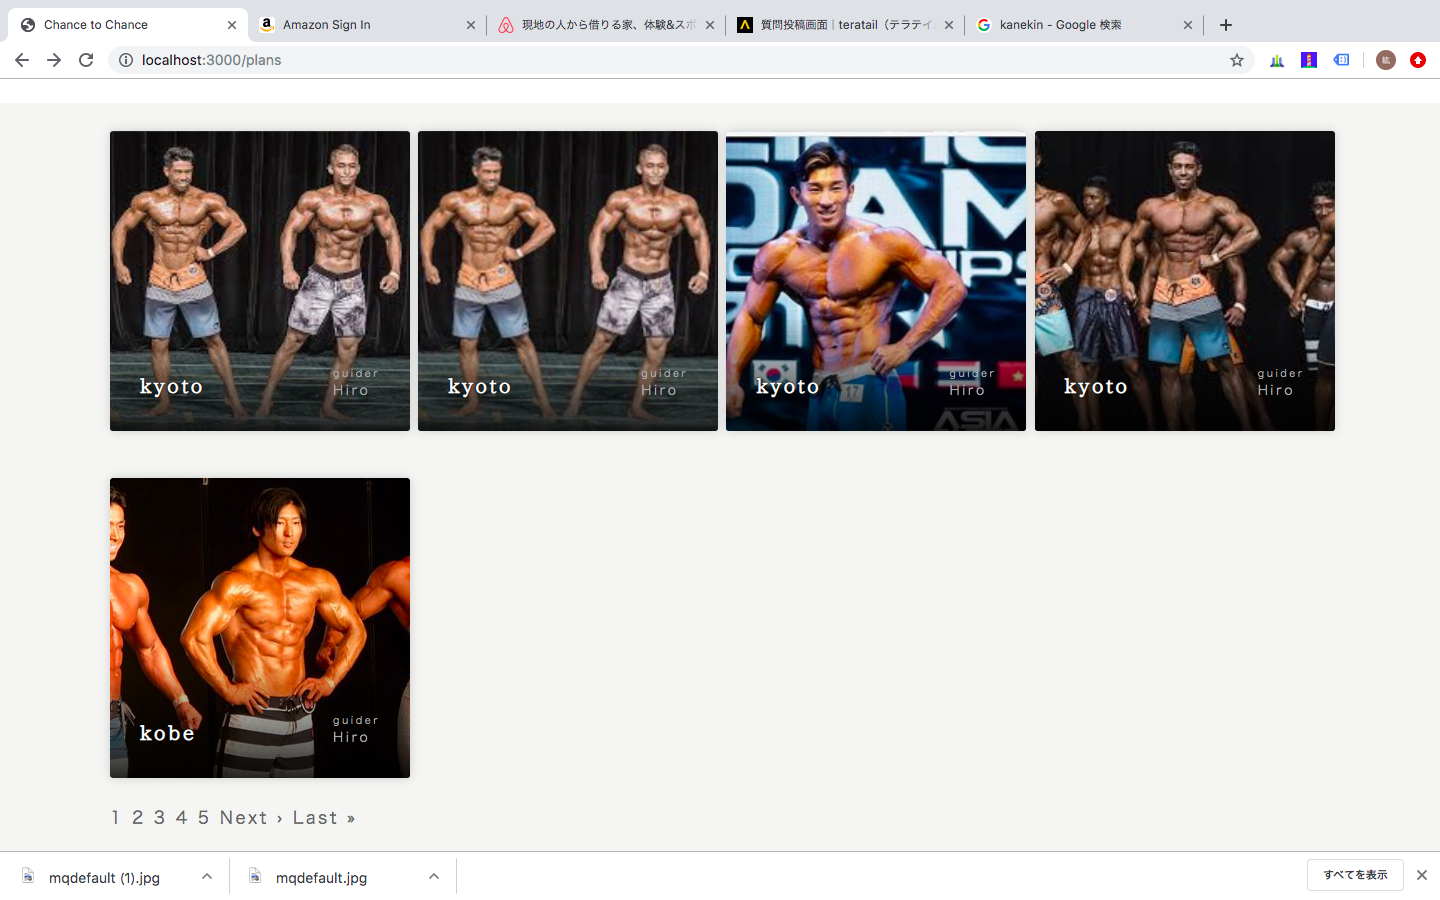Switch to the kanekin Google search tab
This screenshot has height=900, width=1440.
coord(1080,25)
